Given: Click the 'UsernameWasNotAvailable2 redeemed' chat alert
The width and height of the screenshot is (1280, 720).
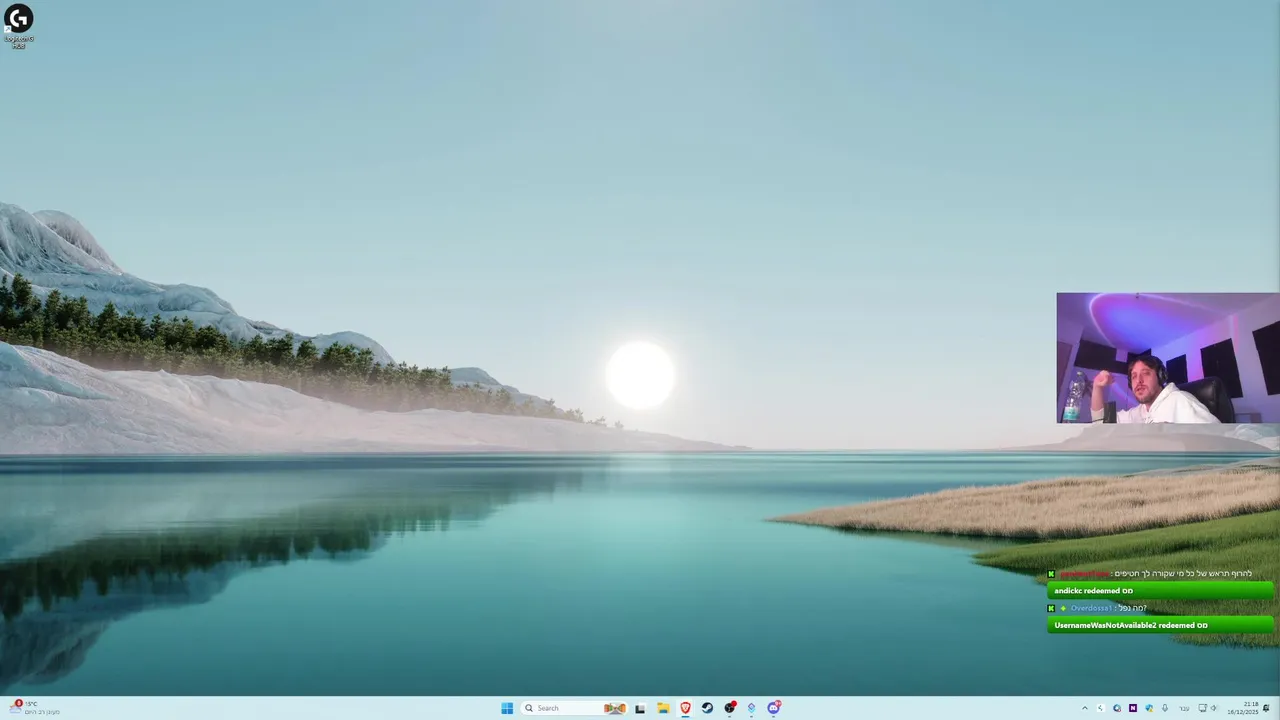Looking at the screenshot, I should [1160, 625].
